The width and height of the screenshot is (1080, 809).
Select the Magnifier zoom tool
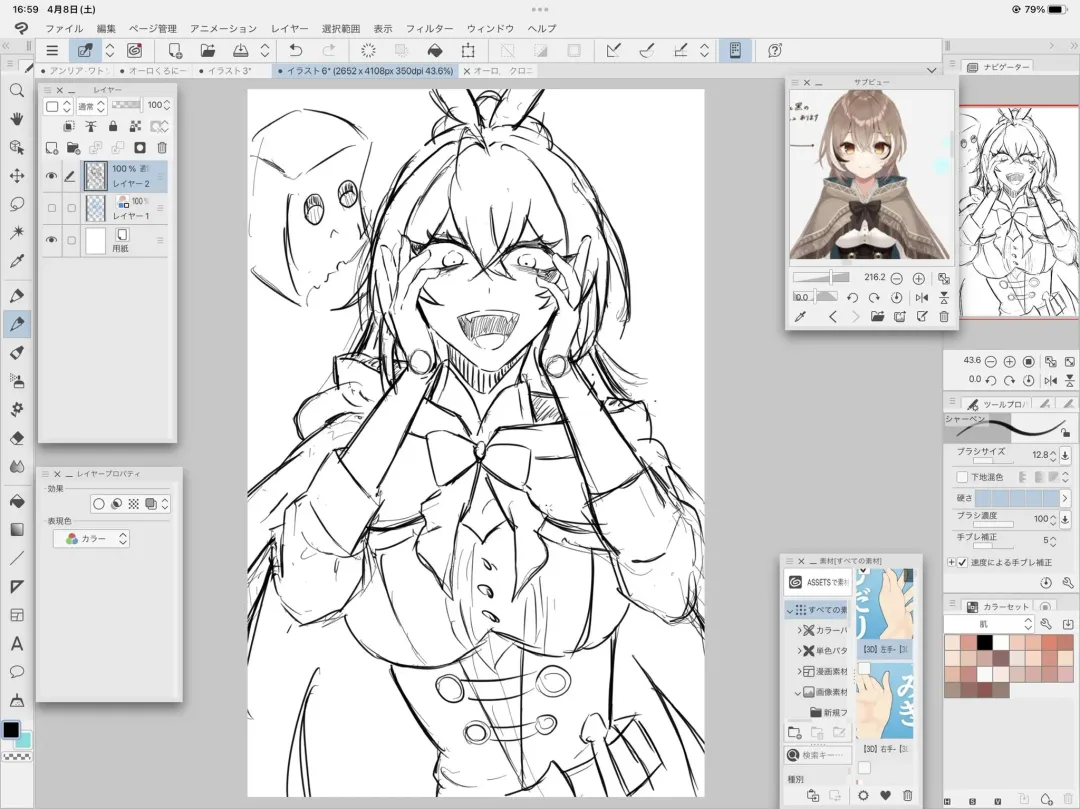click(x=16, y=90)
